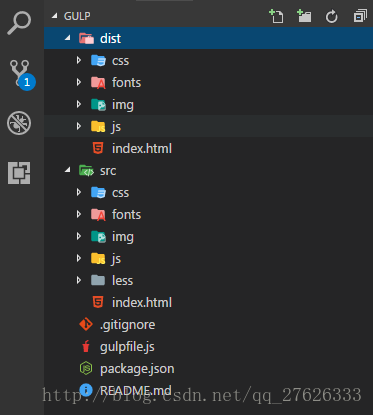Collapse all folders in explorer
The width and height of the screenshot is (373, 415).
360,16
